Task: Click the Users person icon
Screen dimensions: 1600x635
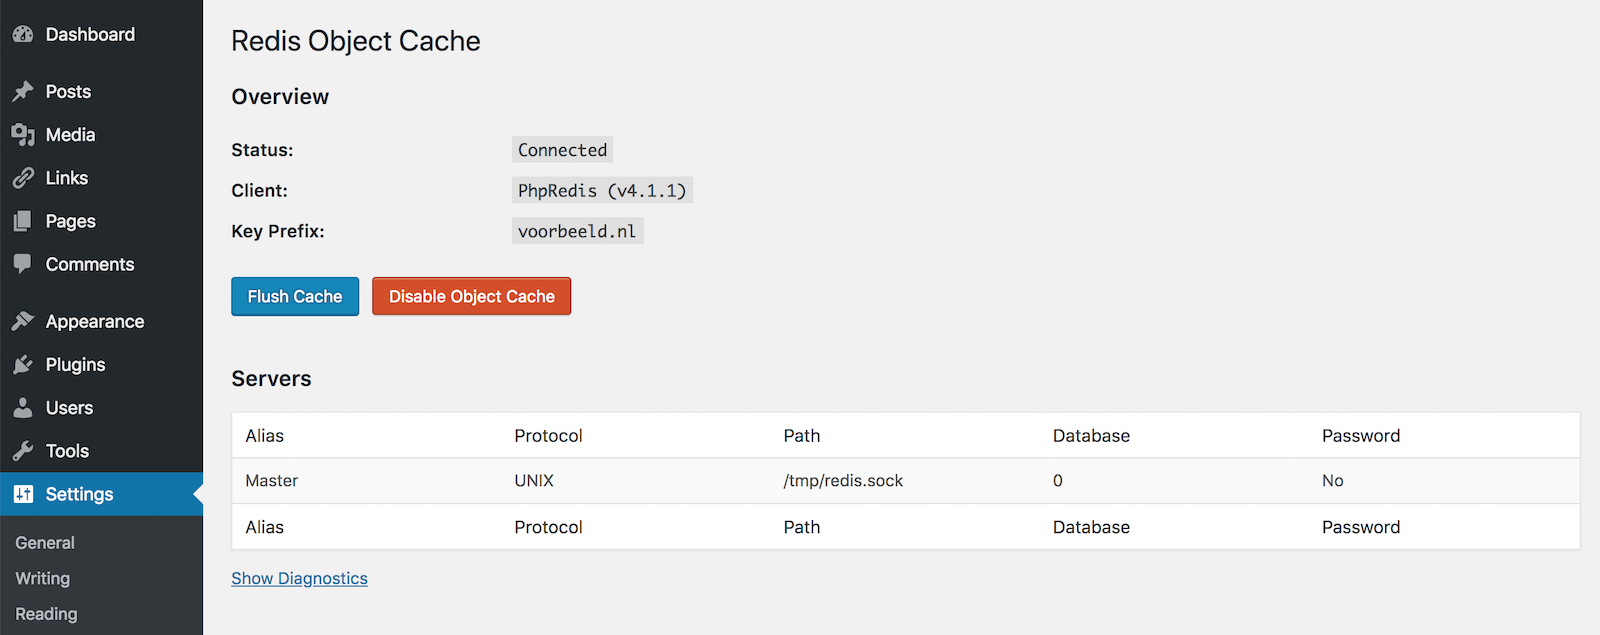Action: tap(23, 408)
